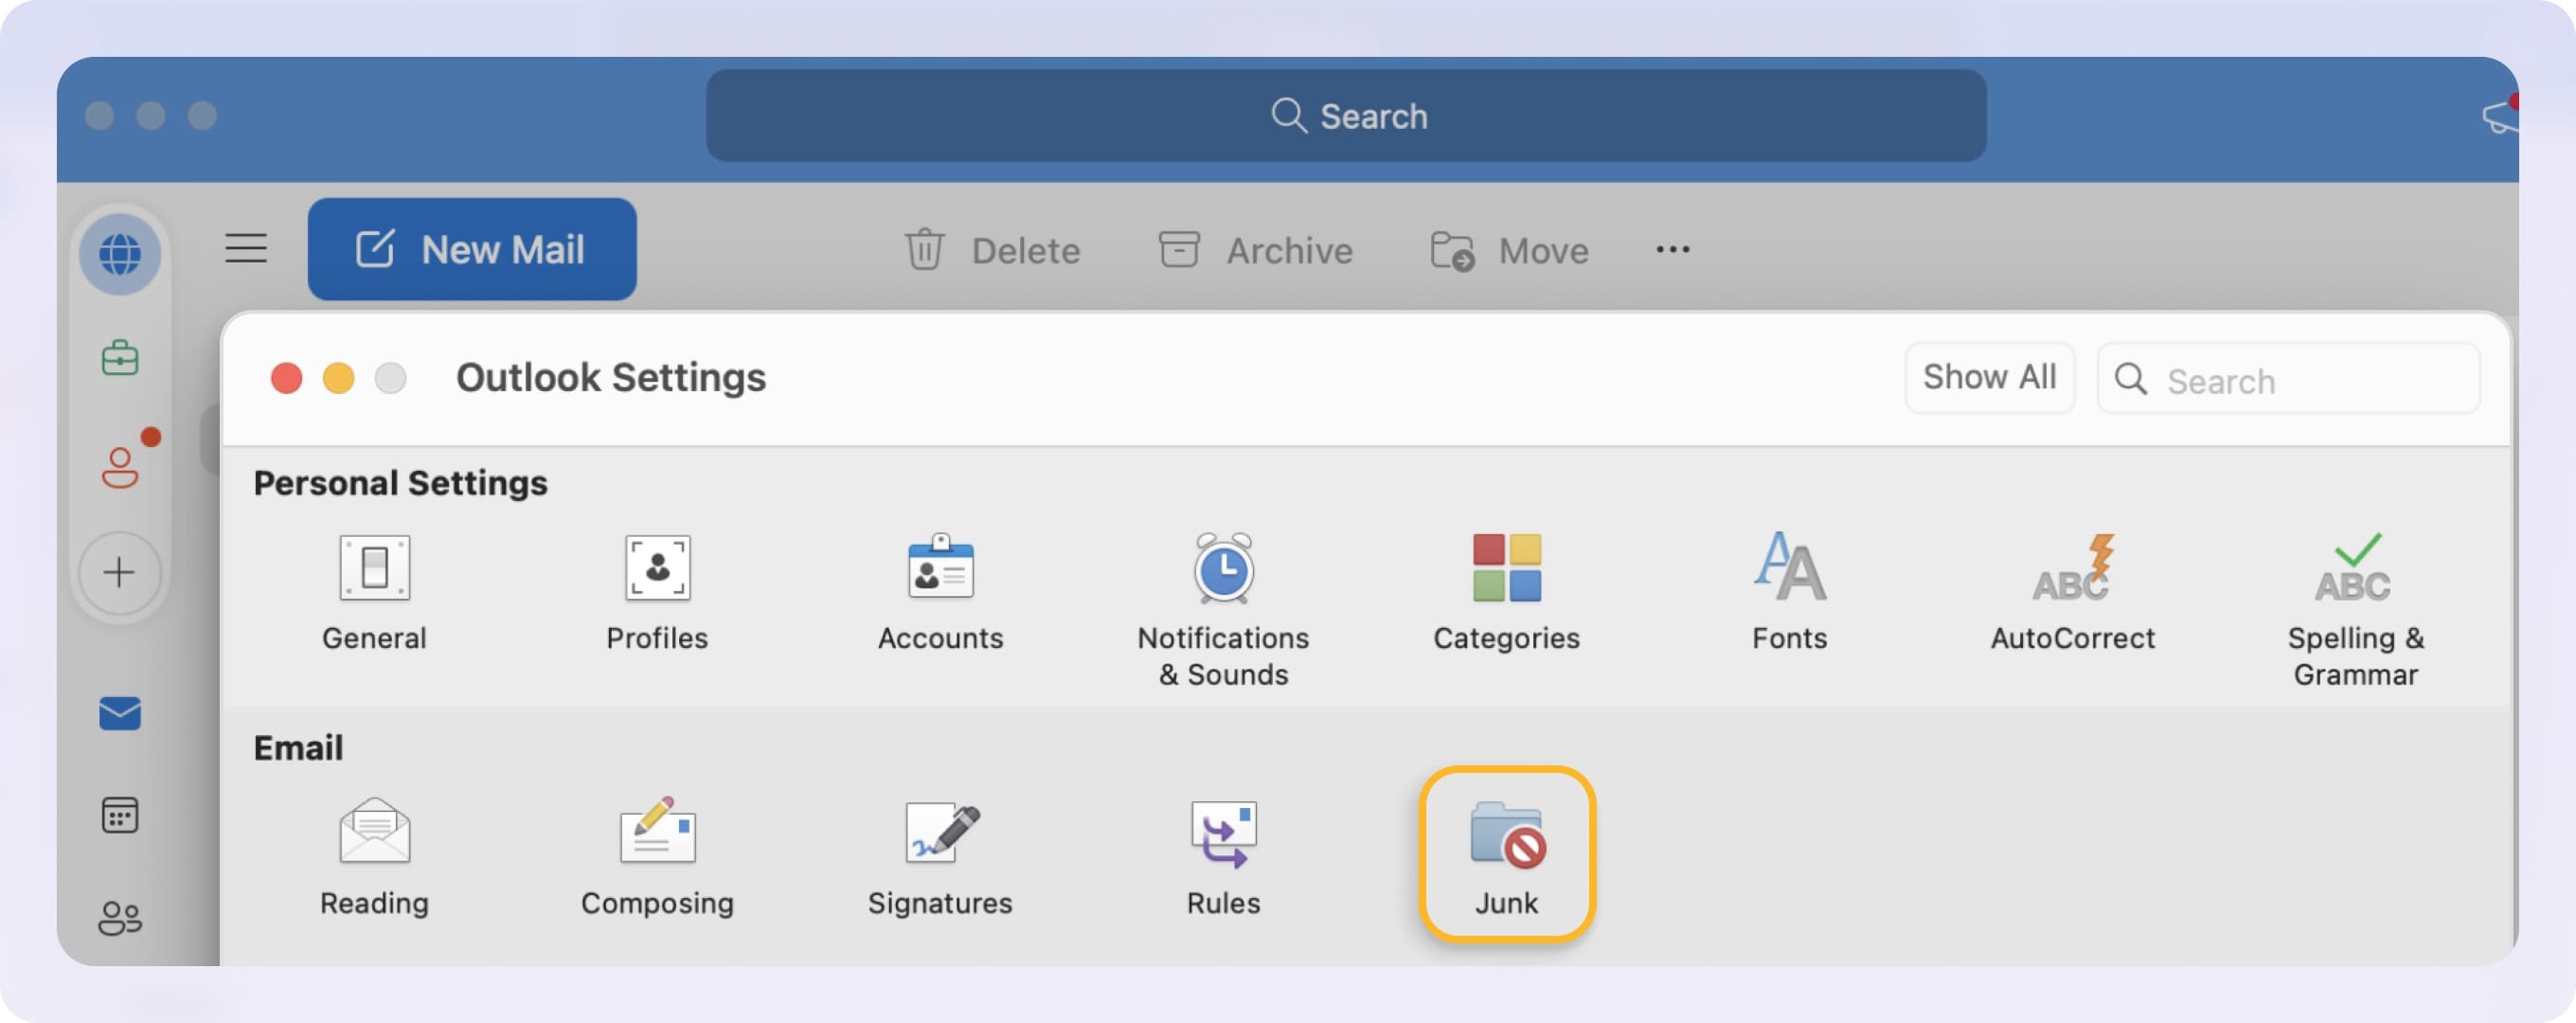This screenshot has height=1023, width=2576.
Task: Open the Accounts settings
Action: 940,590
